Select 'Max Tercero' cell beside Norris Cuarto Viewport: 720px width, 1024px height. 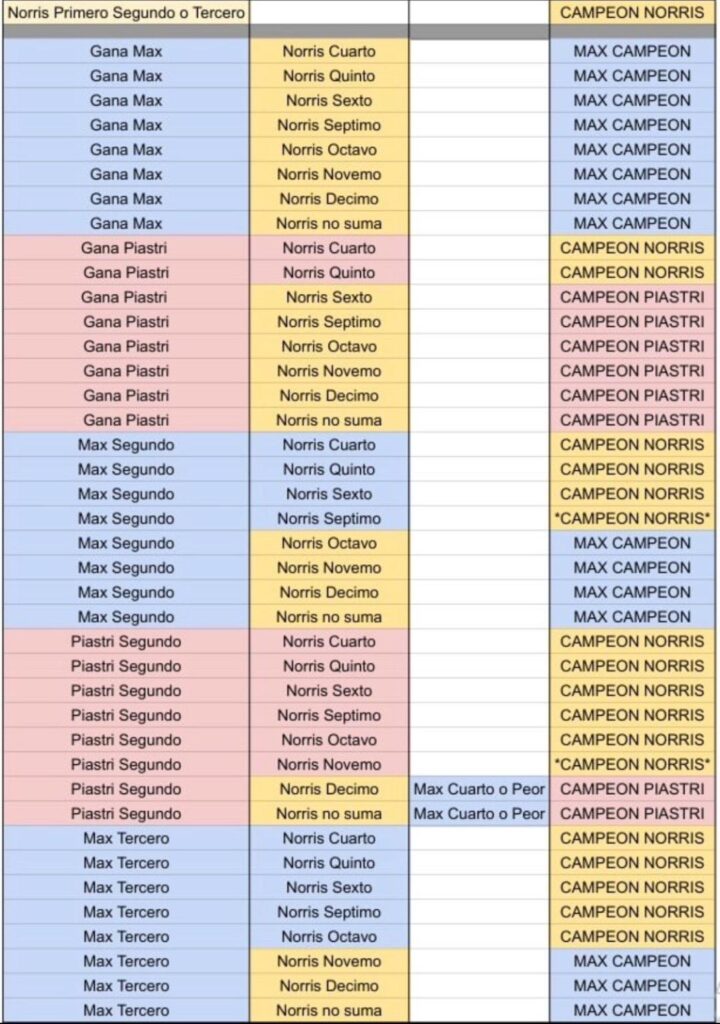point(126,838)
